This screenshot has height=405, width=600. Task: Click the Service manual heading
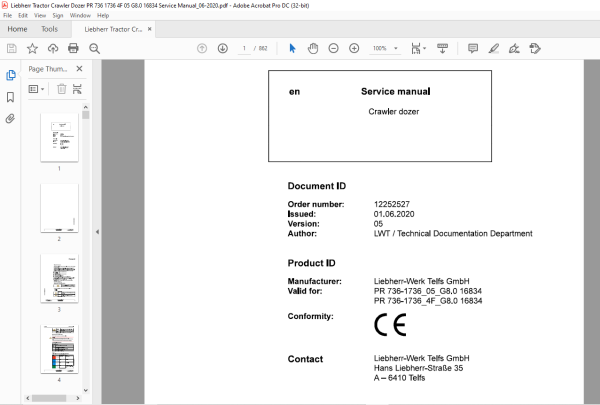coord(396,91)
